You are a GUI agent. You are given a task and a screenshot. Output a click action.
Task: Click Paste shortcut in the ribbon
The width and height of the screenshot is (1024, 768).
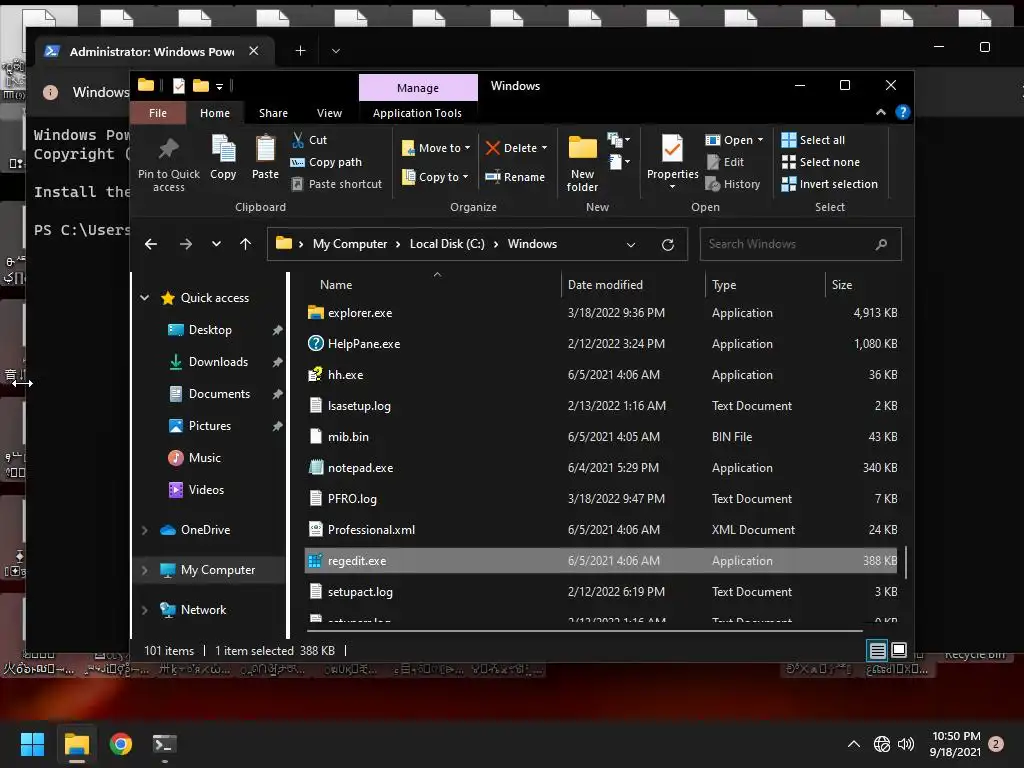click(x=337, y=184)
